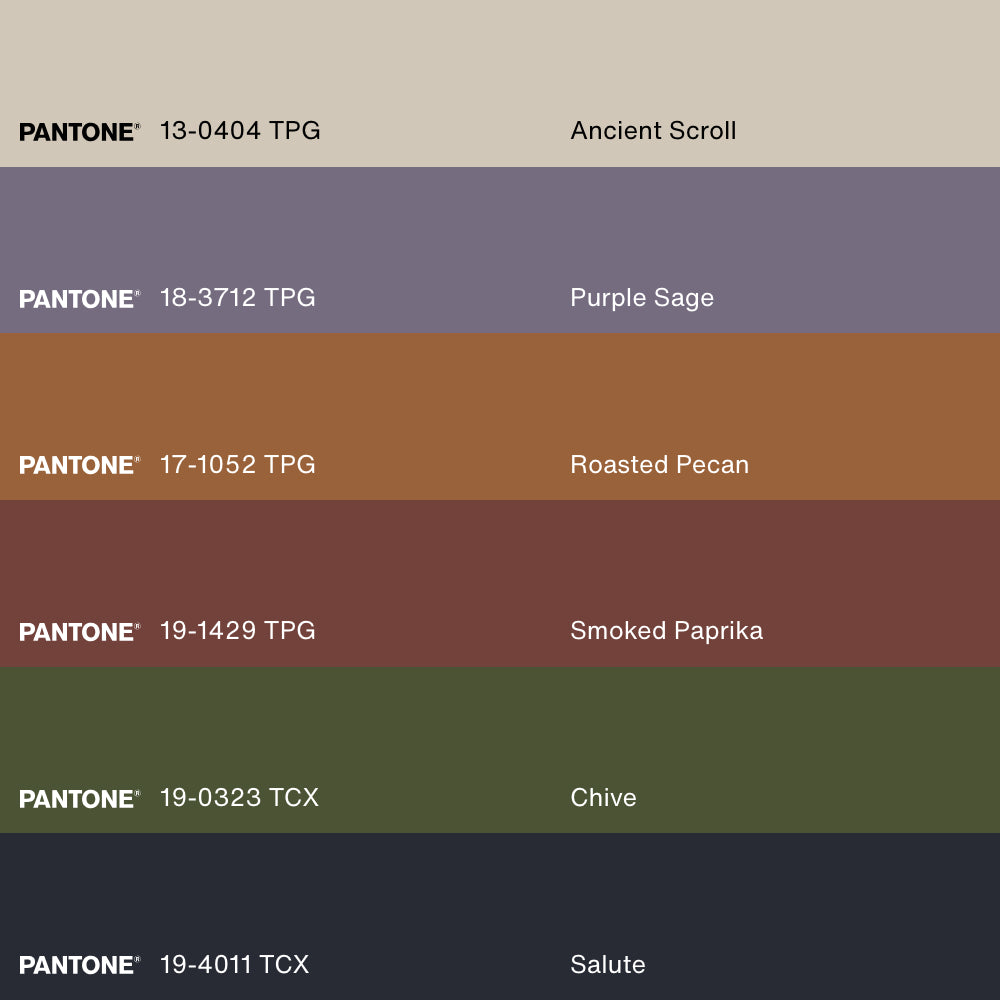Click the PANTONE logo on Ancient Scroll row
The height and width of the screenshot is (1000, 1000).
(x=79, y=132)
